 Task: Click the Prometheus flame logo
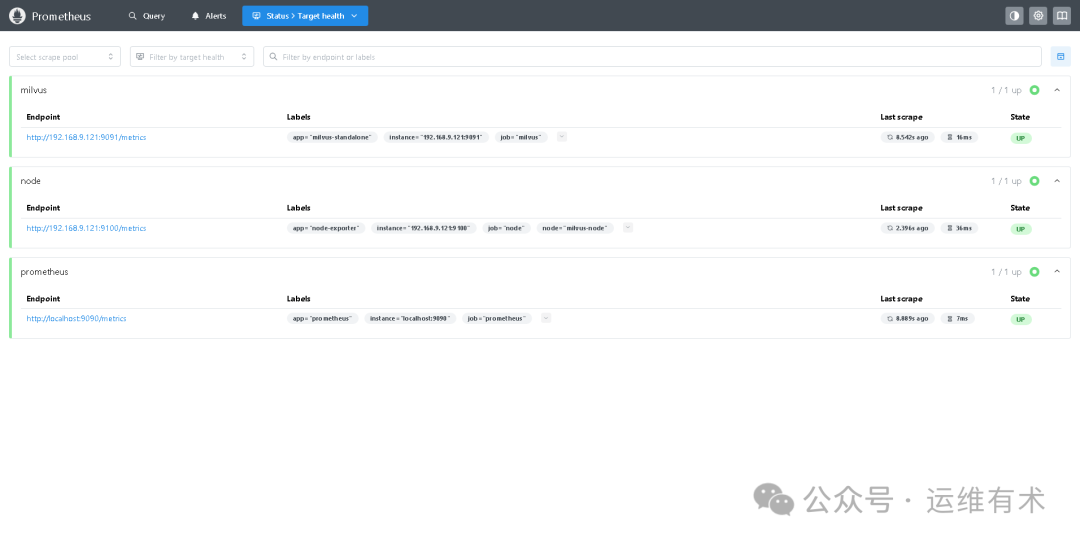pos(17,15)
